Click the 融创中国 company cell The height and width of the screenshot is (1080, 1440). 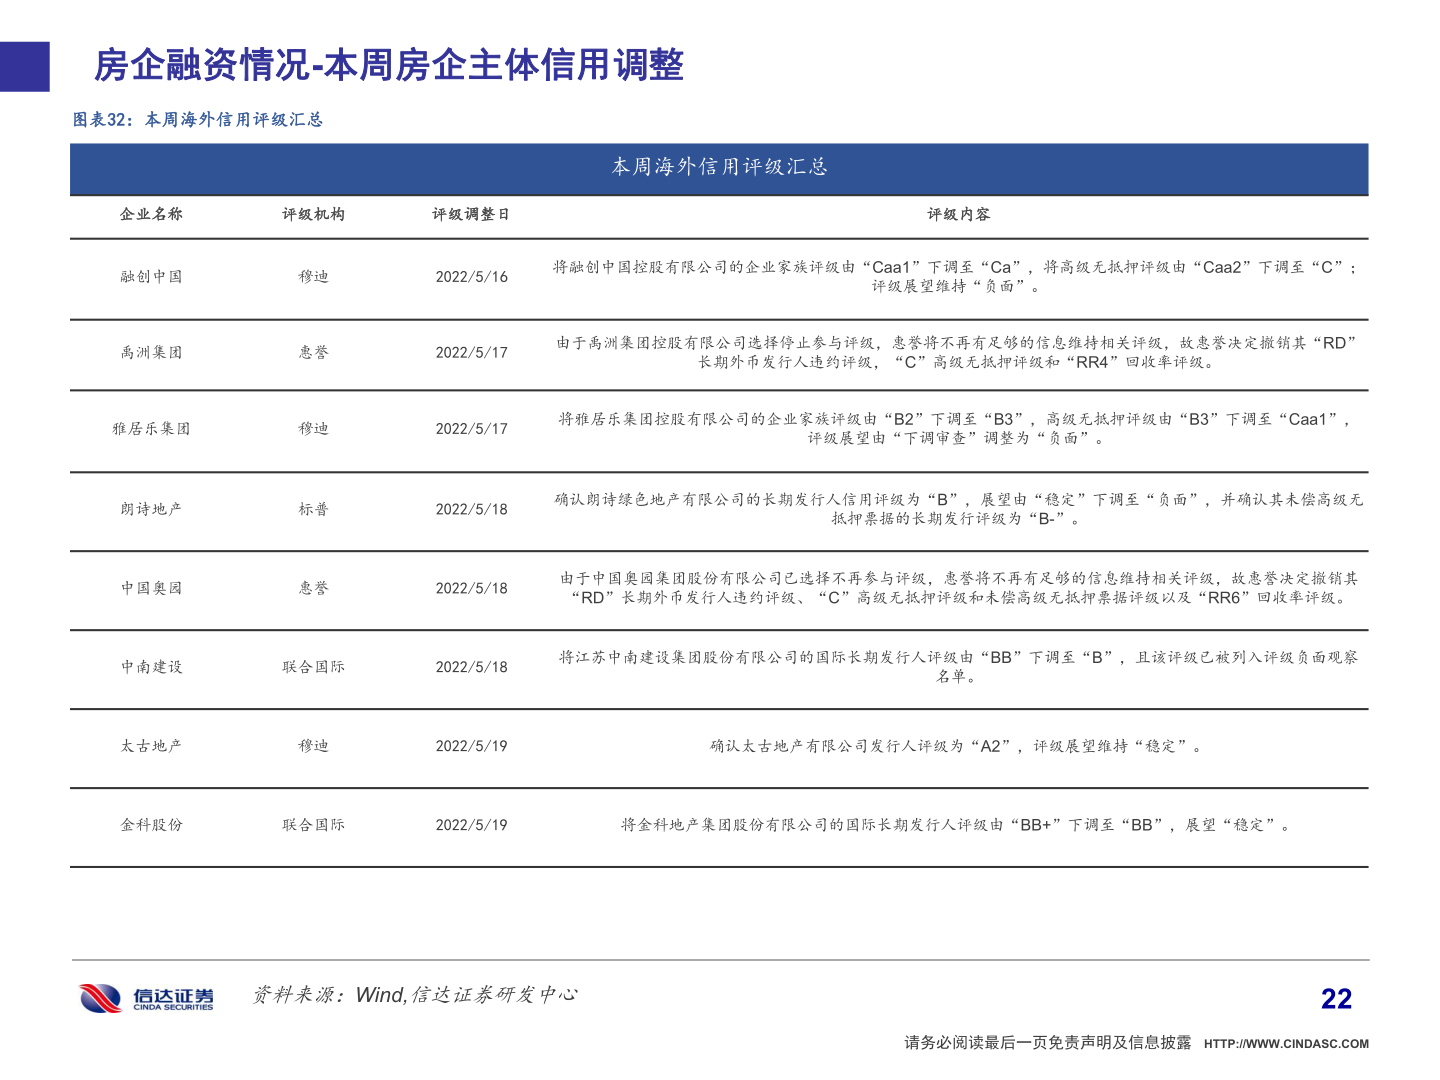(x=151, y=277)
